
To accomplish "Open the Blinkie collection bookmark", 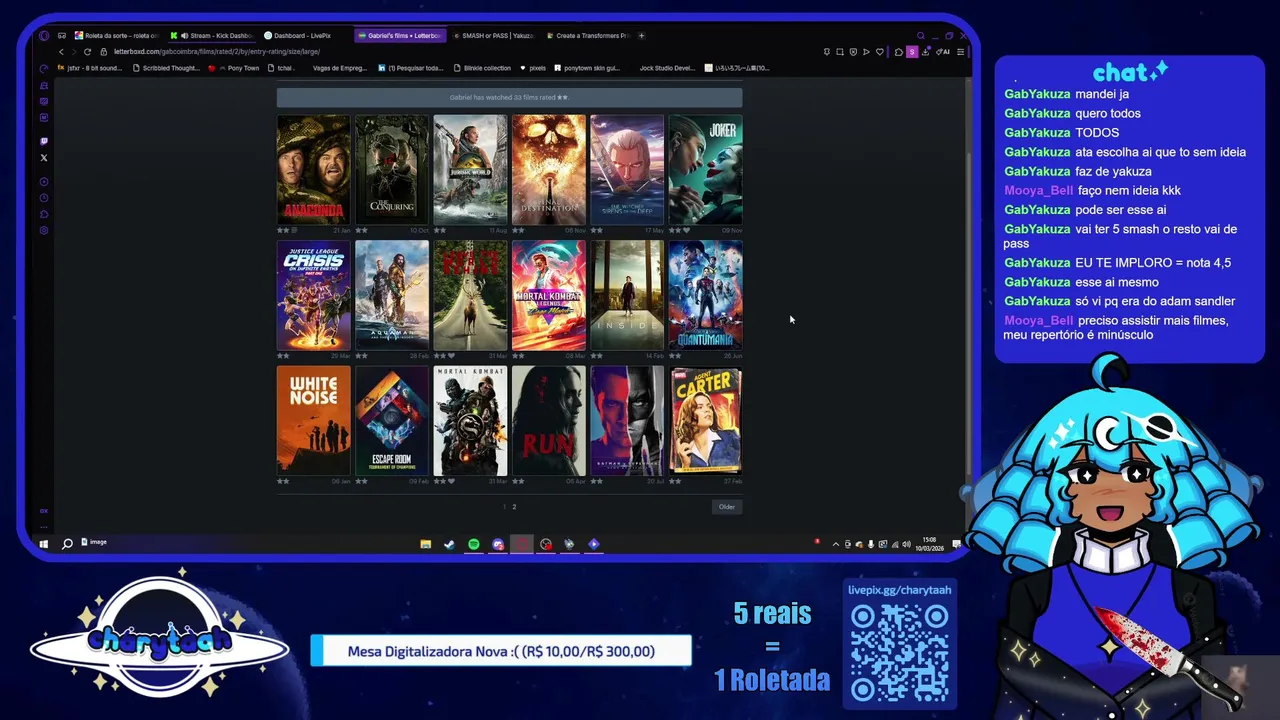I will pyautogui.click(x=483, y=68).
